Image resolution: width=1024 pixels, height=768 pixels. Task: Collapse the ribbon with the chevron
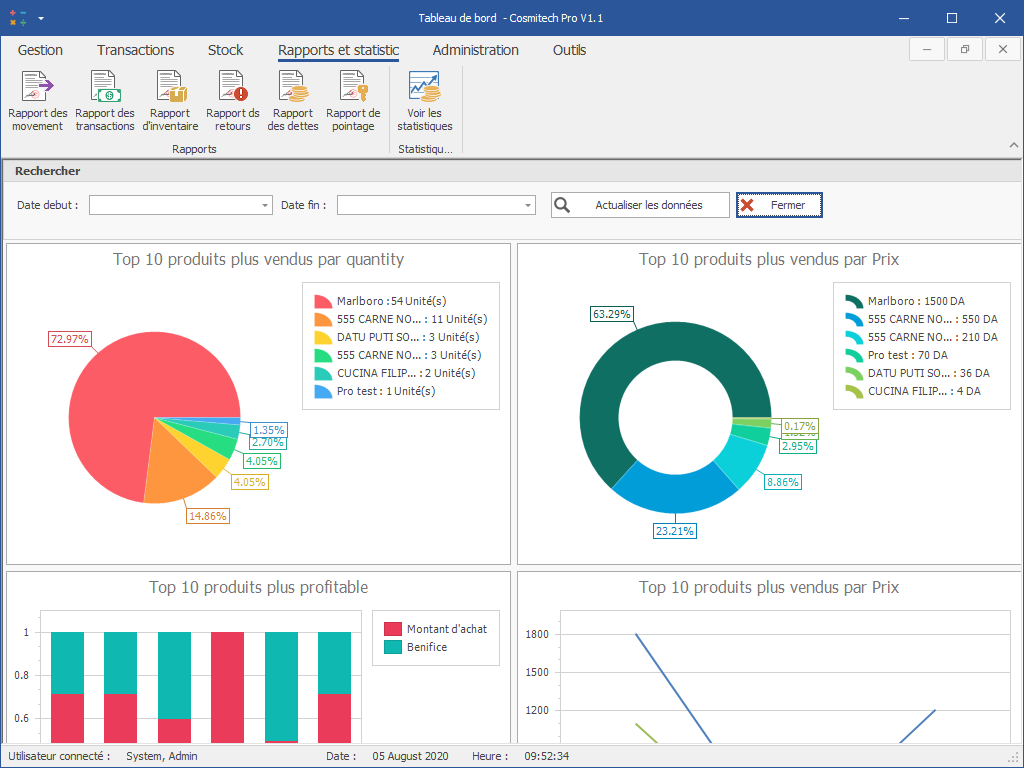pos(1014,145)
